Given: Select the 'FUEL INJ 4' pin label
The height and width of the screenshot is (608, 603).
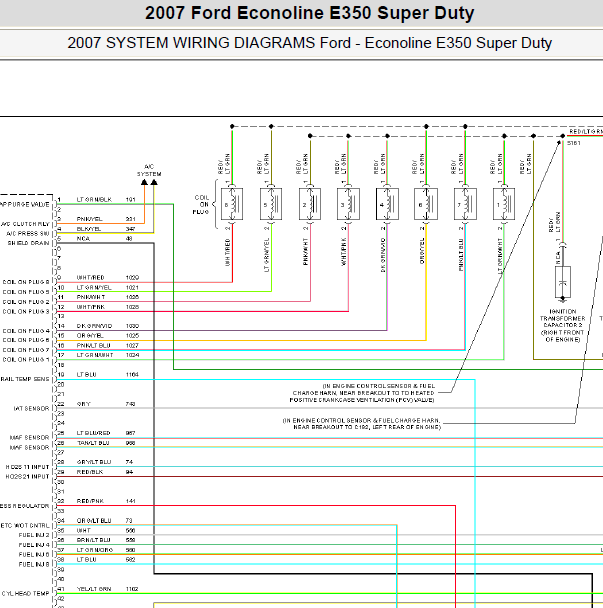Looking at the screenshot, I should (x=34, y=545).
